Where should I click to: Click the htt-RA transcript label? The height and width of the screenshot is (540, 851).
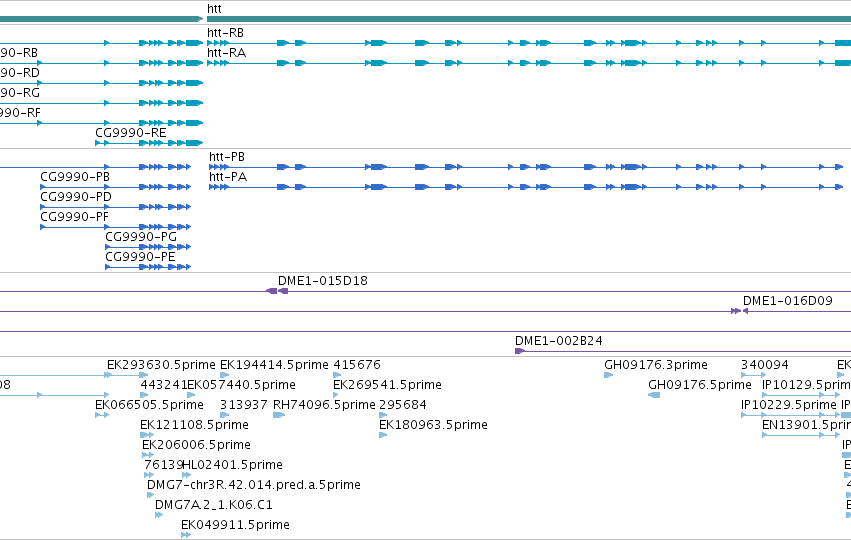[x=226, y=53]
